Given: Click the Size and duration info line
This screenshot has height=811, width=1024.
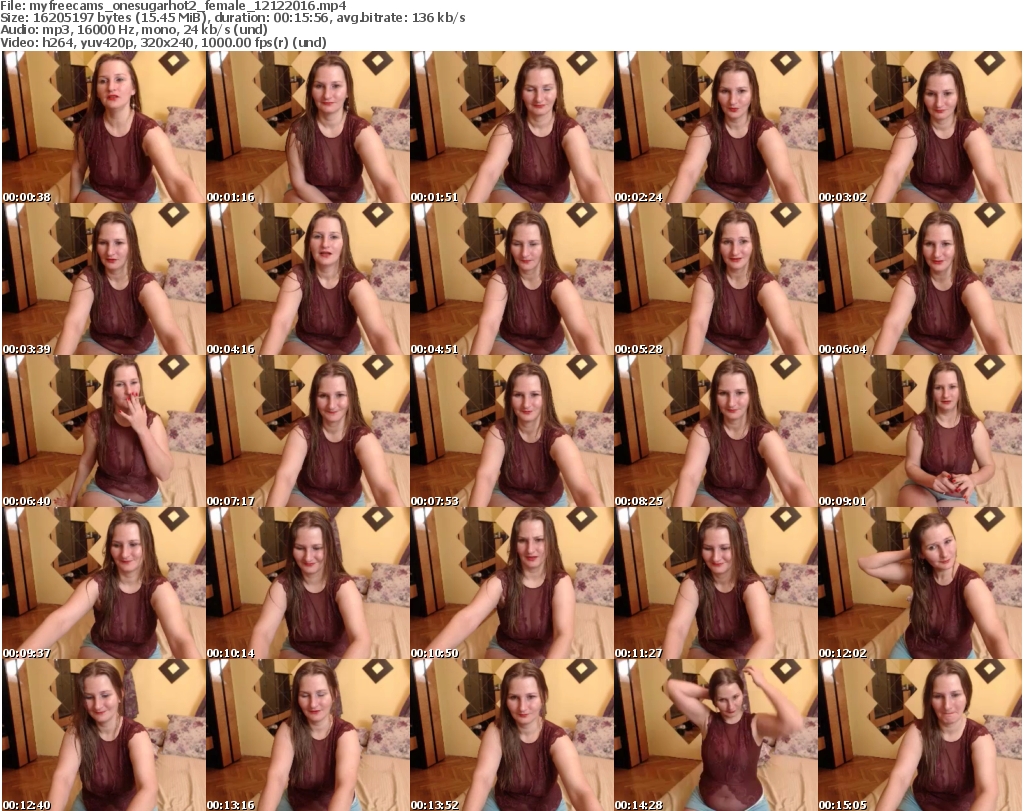Looking at the screenshot, I should [x=233, y=18].
